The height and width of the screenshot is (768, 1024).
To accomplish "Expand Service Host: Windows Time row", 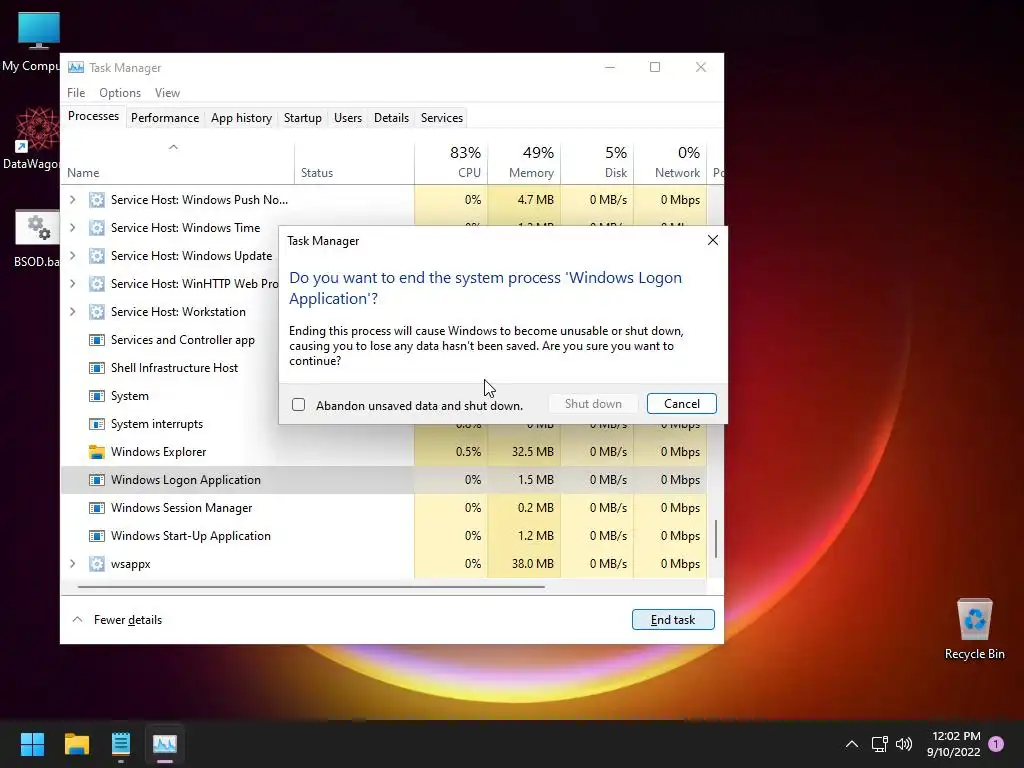I will point(72,227).
